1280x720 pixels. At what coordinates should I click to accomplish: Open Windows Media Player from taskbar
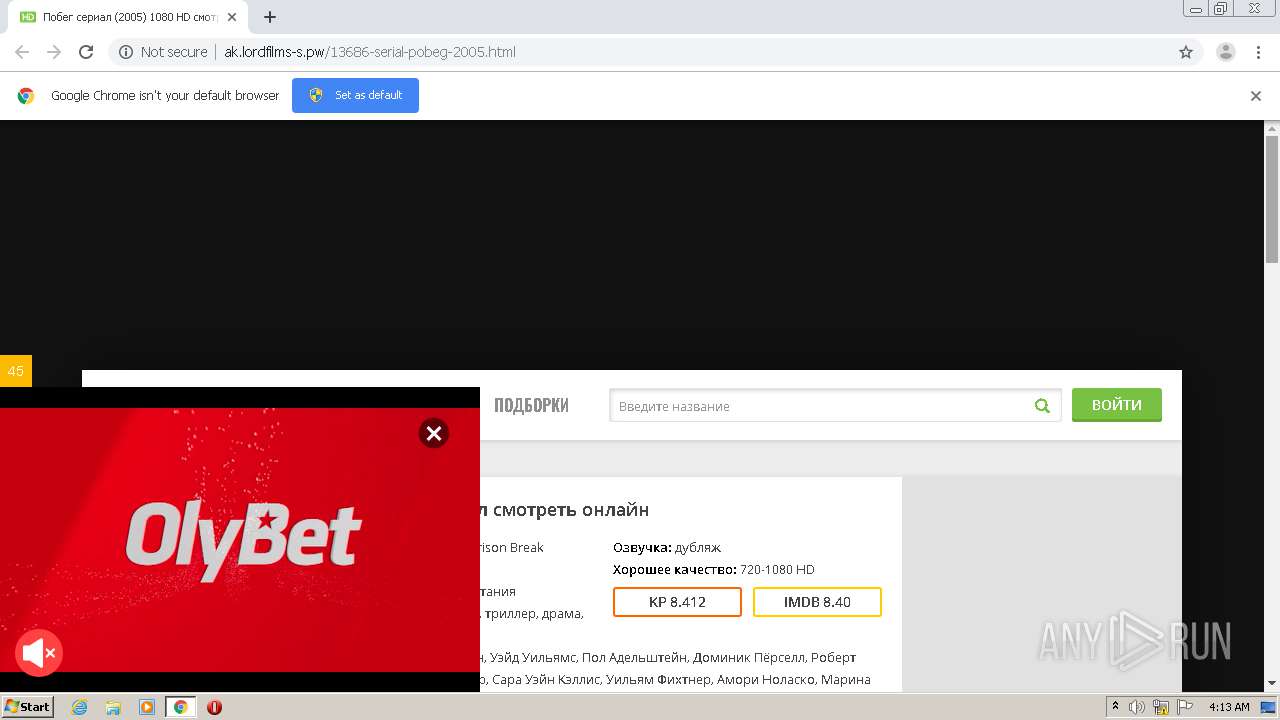(147, 707)
